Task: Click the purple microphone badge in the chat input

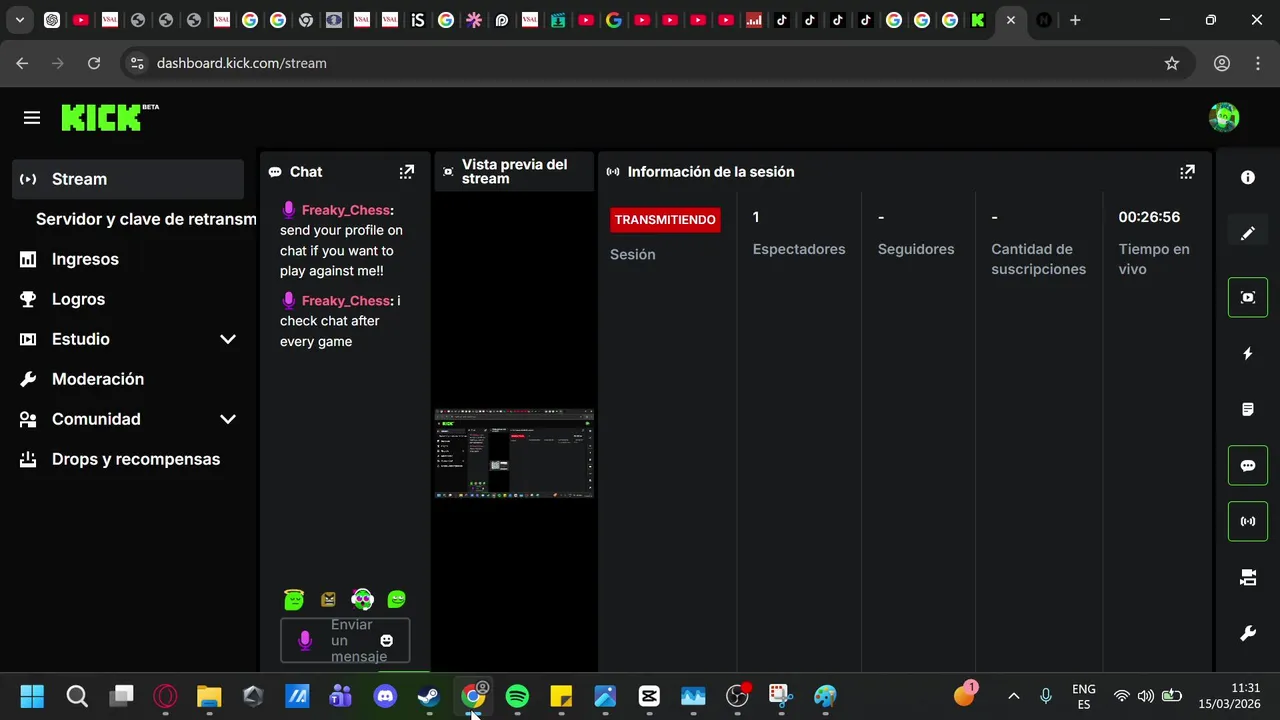Action: [x=305, y=640]
